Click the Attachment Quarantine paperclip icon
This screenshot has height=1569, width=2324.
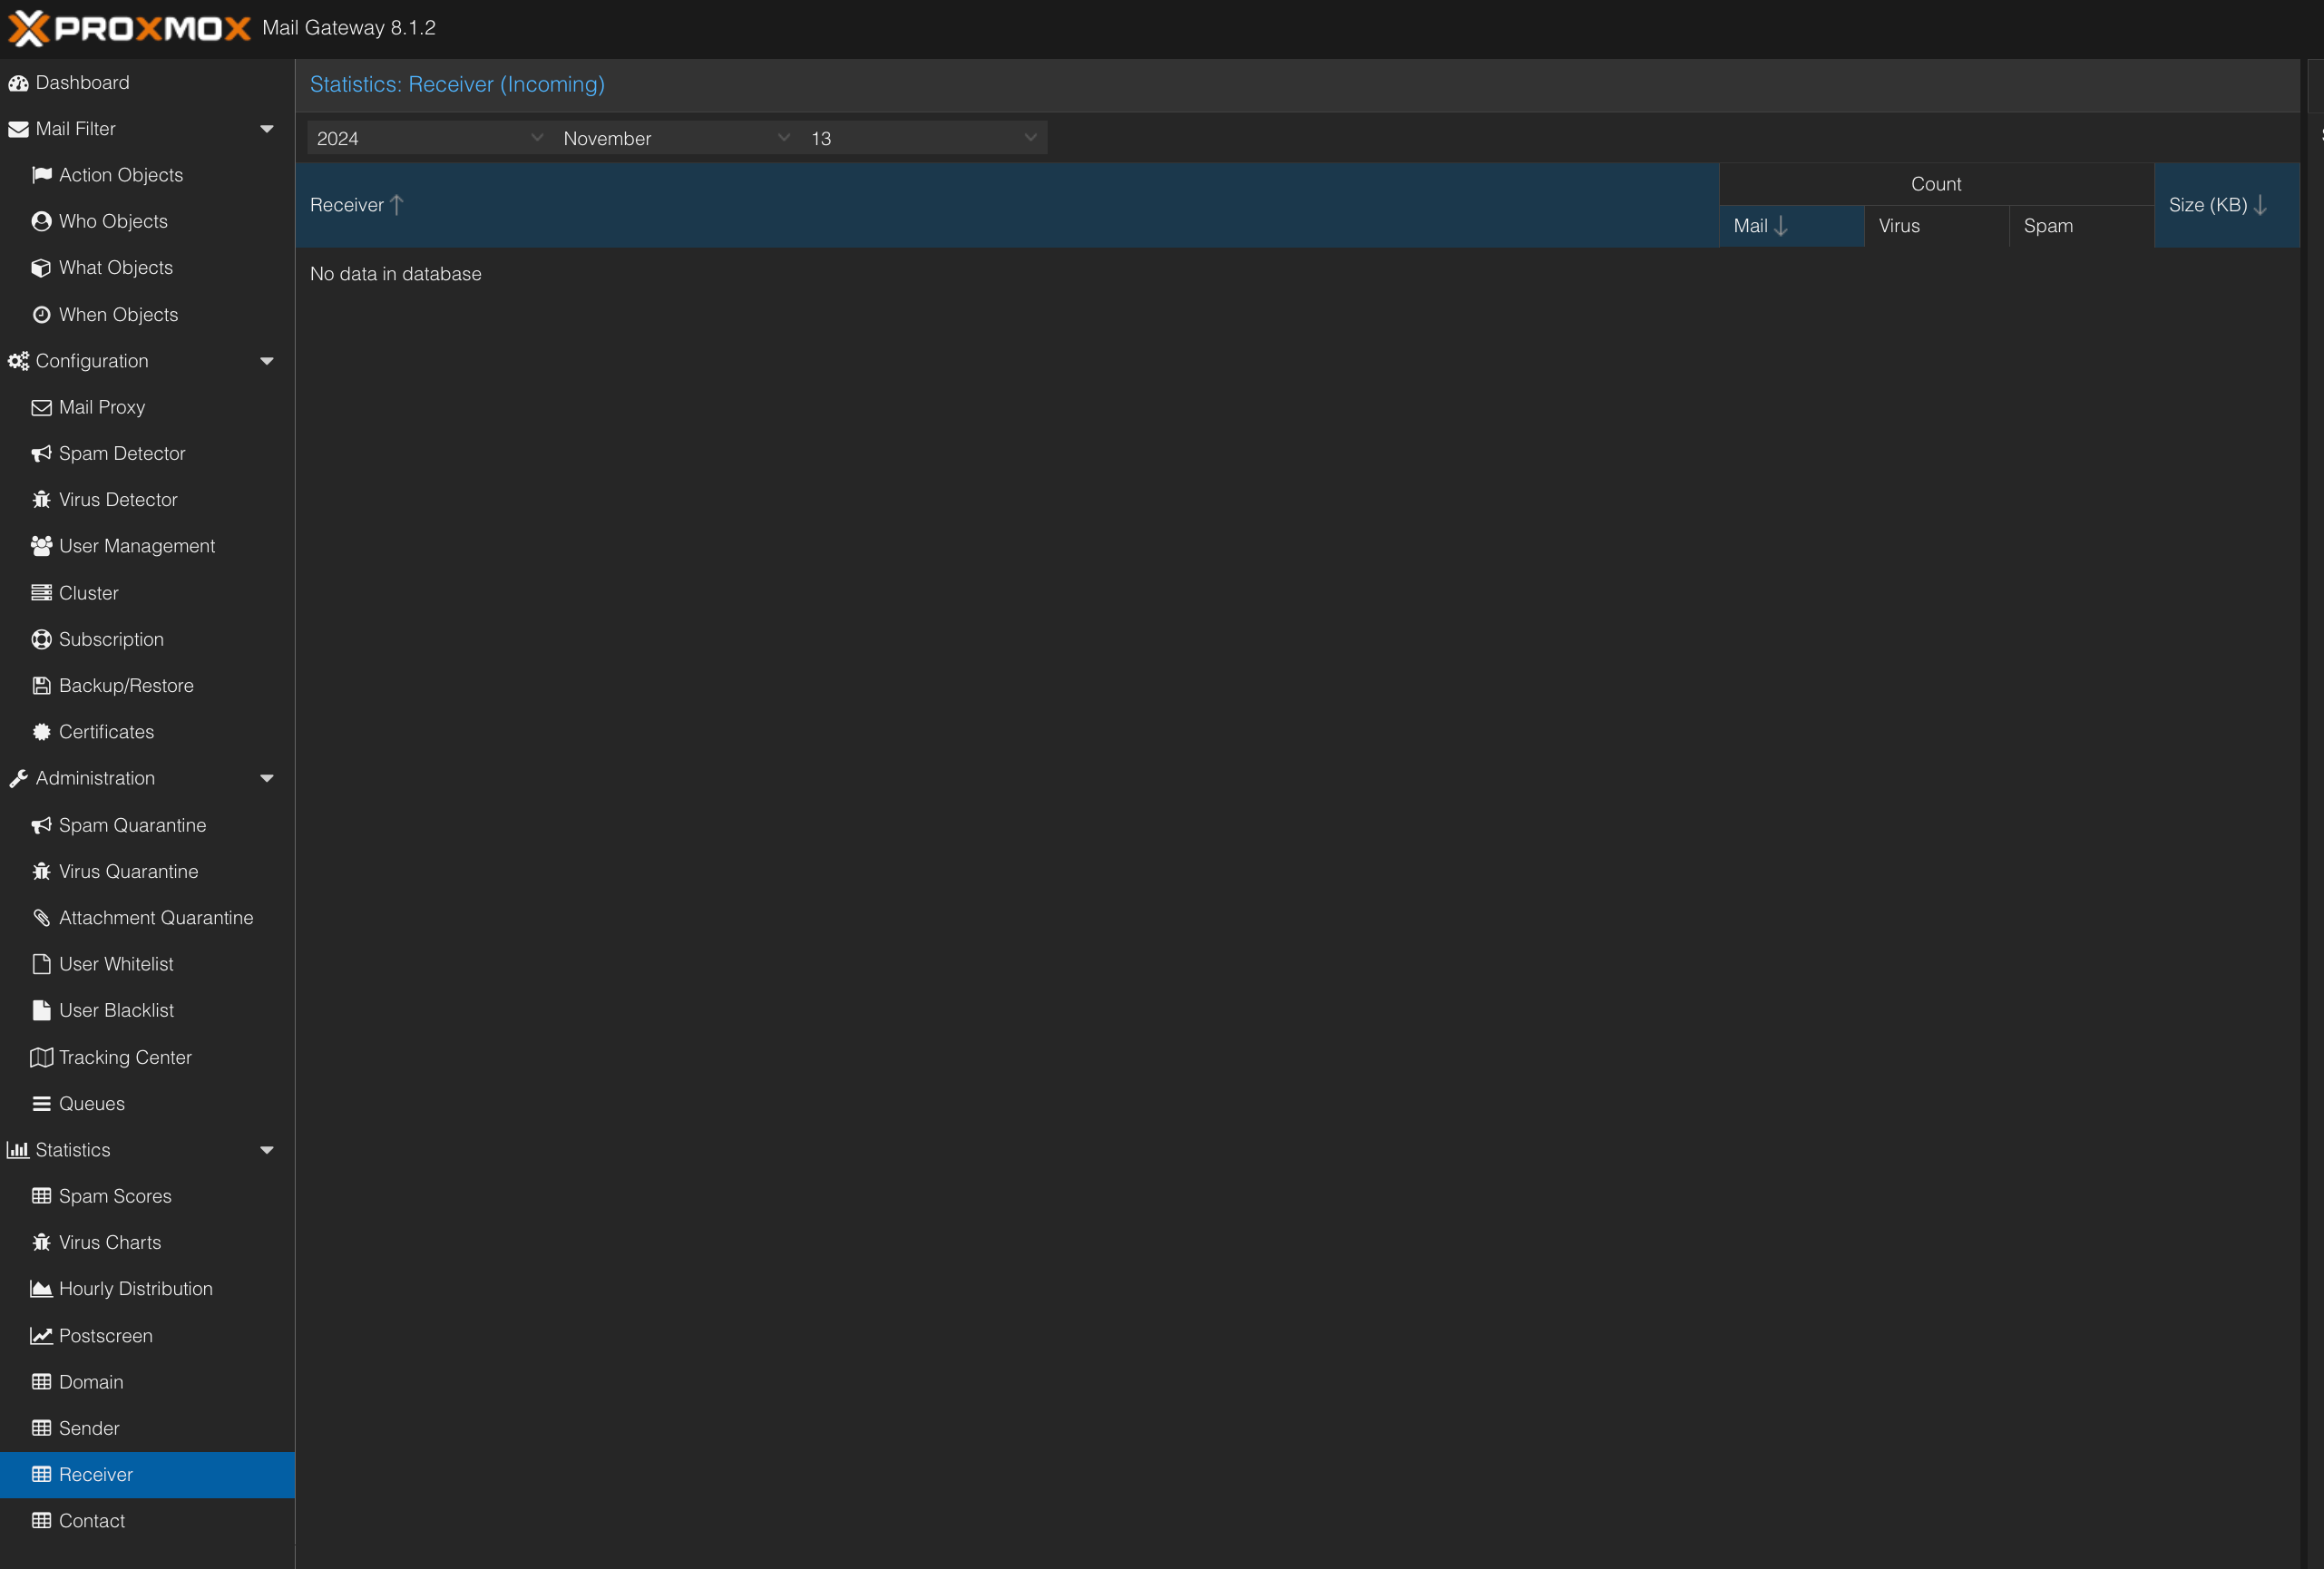[41, 918]
